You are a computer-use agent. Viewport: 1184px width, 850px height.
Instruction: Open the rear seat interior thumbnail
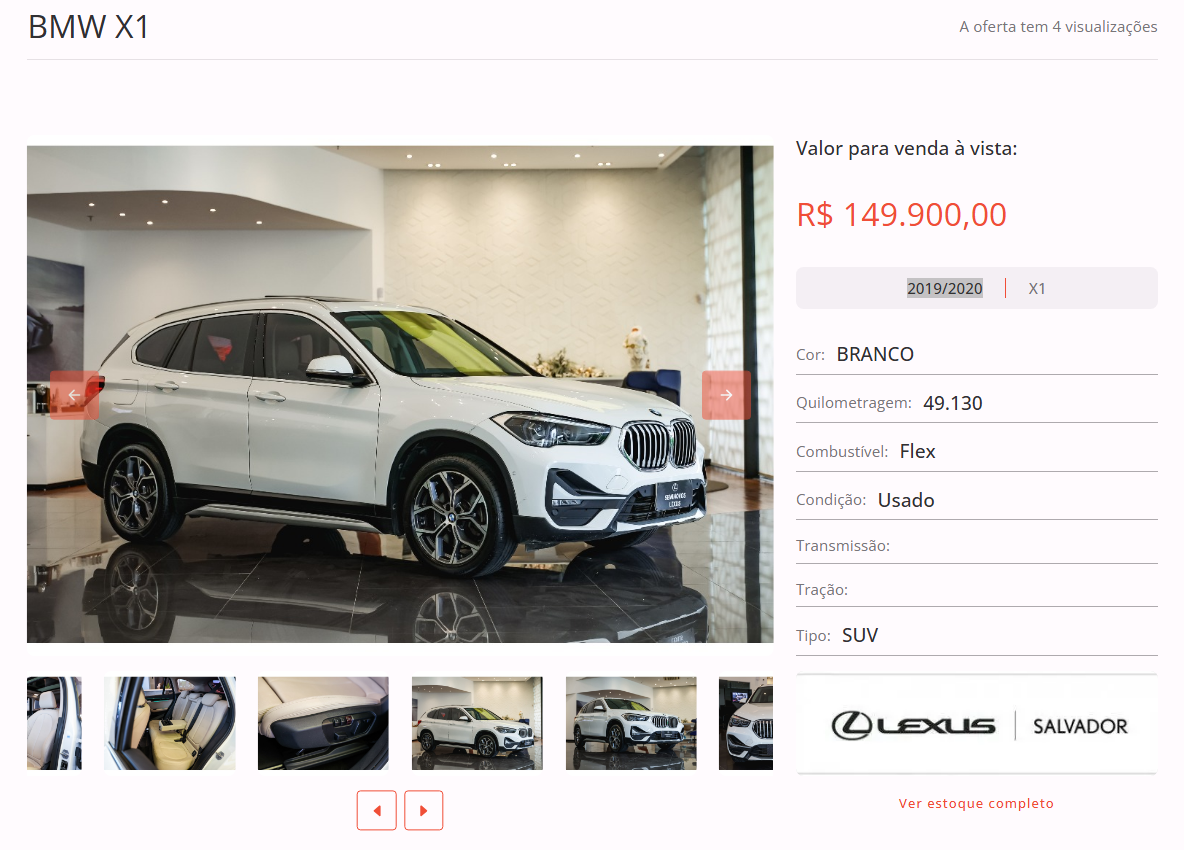click(170, 723)
